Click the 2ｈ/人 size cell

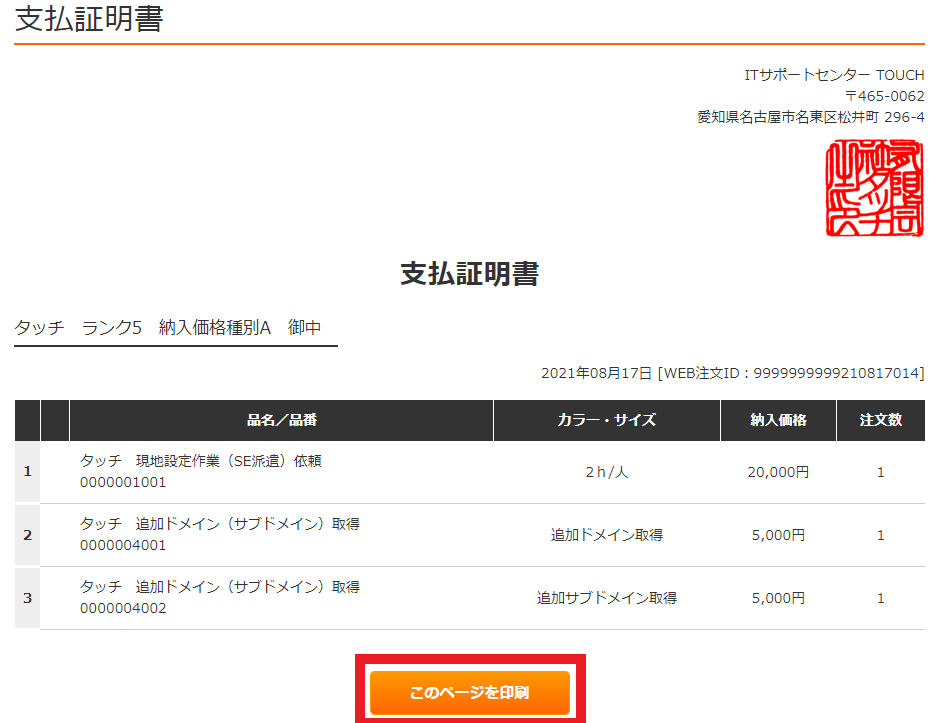pos(606,472)
